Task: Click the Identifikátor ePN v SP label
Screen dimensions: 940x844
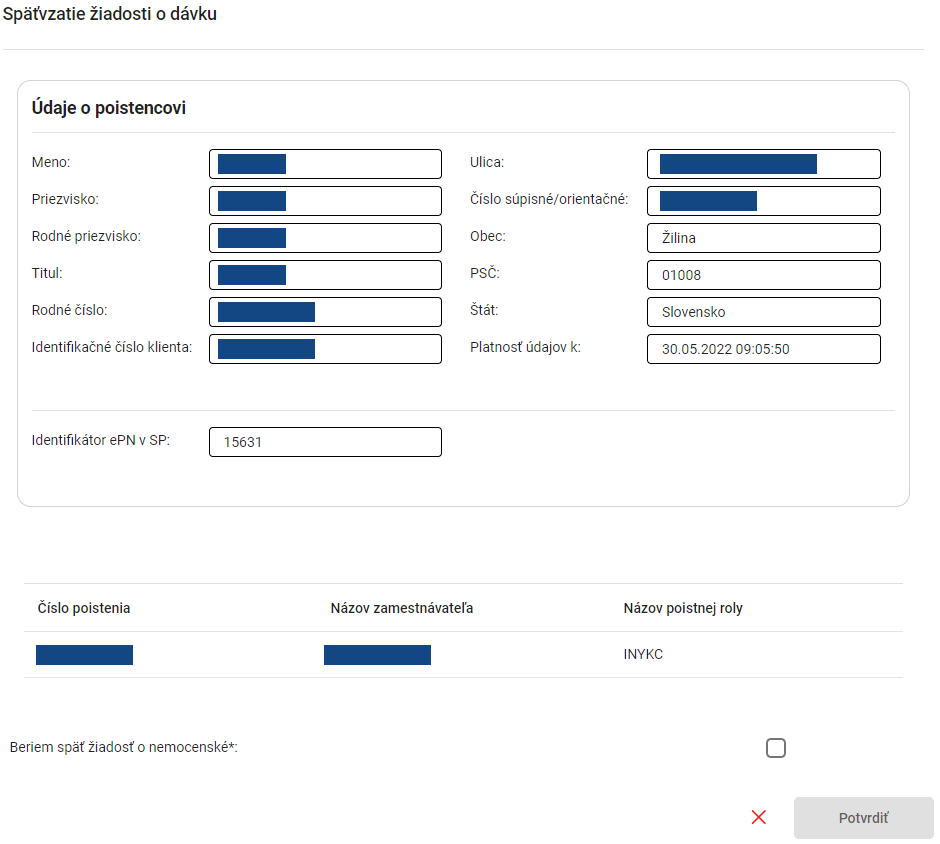Action: pyautogui.click(x=101, y=440)
